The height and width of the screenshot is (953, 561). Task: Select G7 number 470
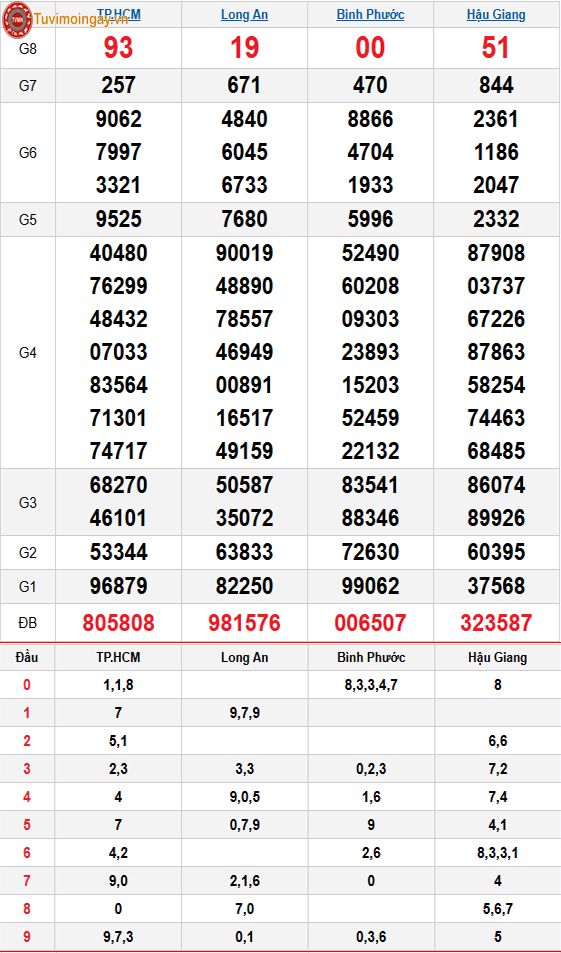(x=370, y=85)
